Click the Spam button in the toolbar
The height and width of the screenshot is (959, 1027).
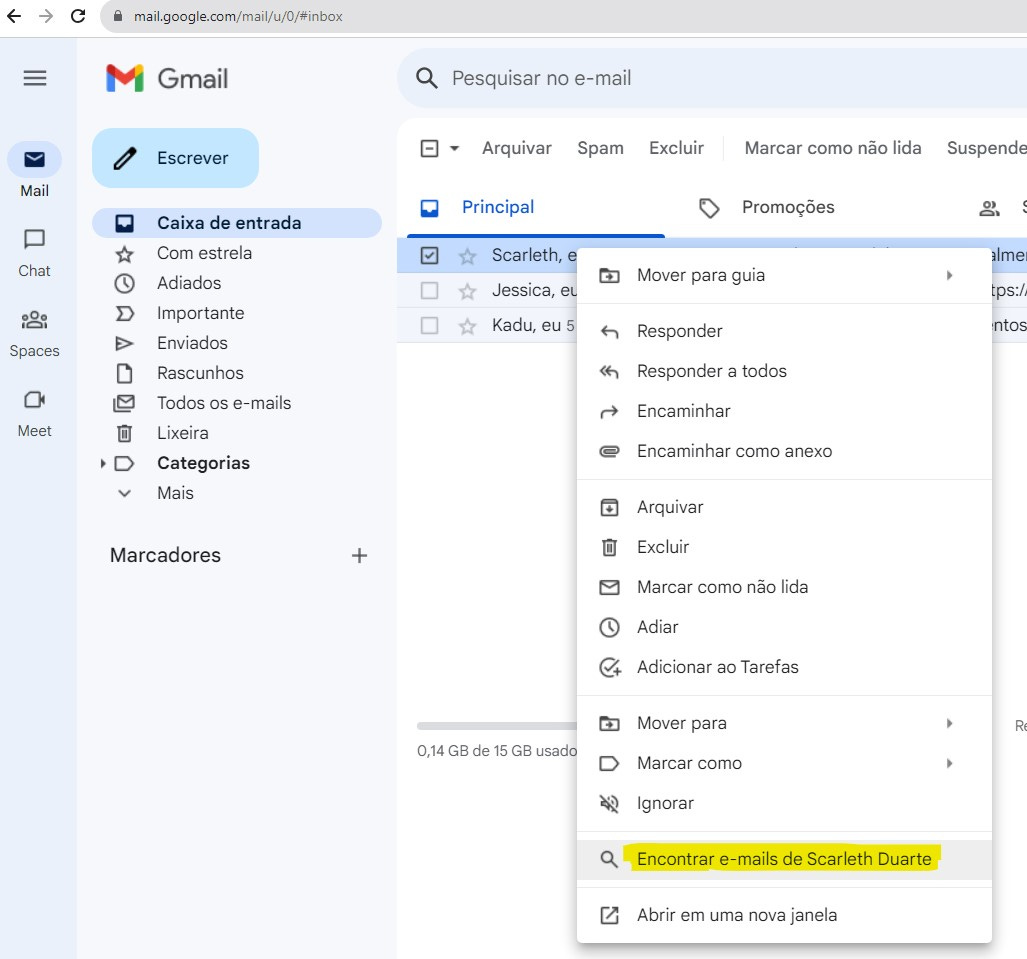pos(600,147)
